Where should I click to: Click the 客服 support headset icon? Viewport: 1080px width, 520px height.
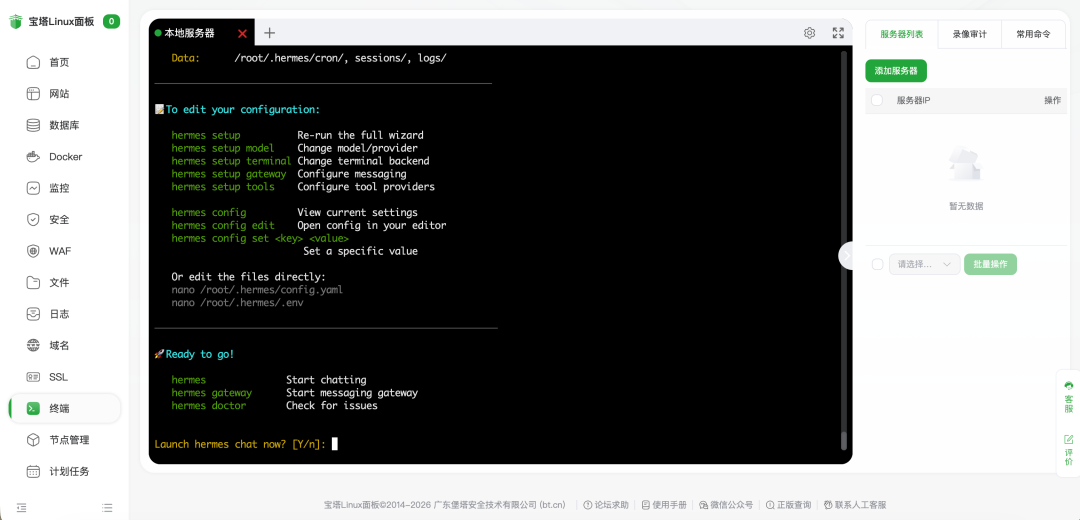[1069, 386]
